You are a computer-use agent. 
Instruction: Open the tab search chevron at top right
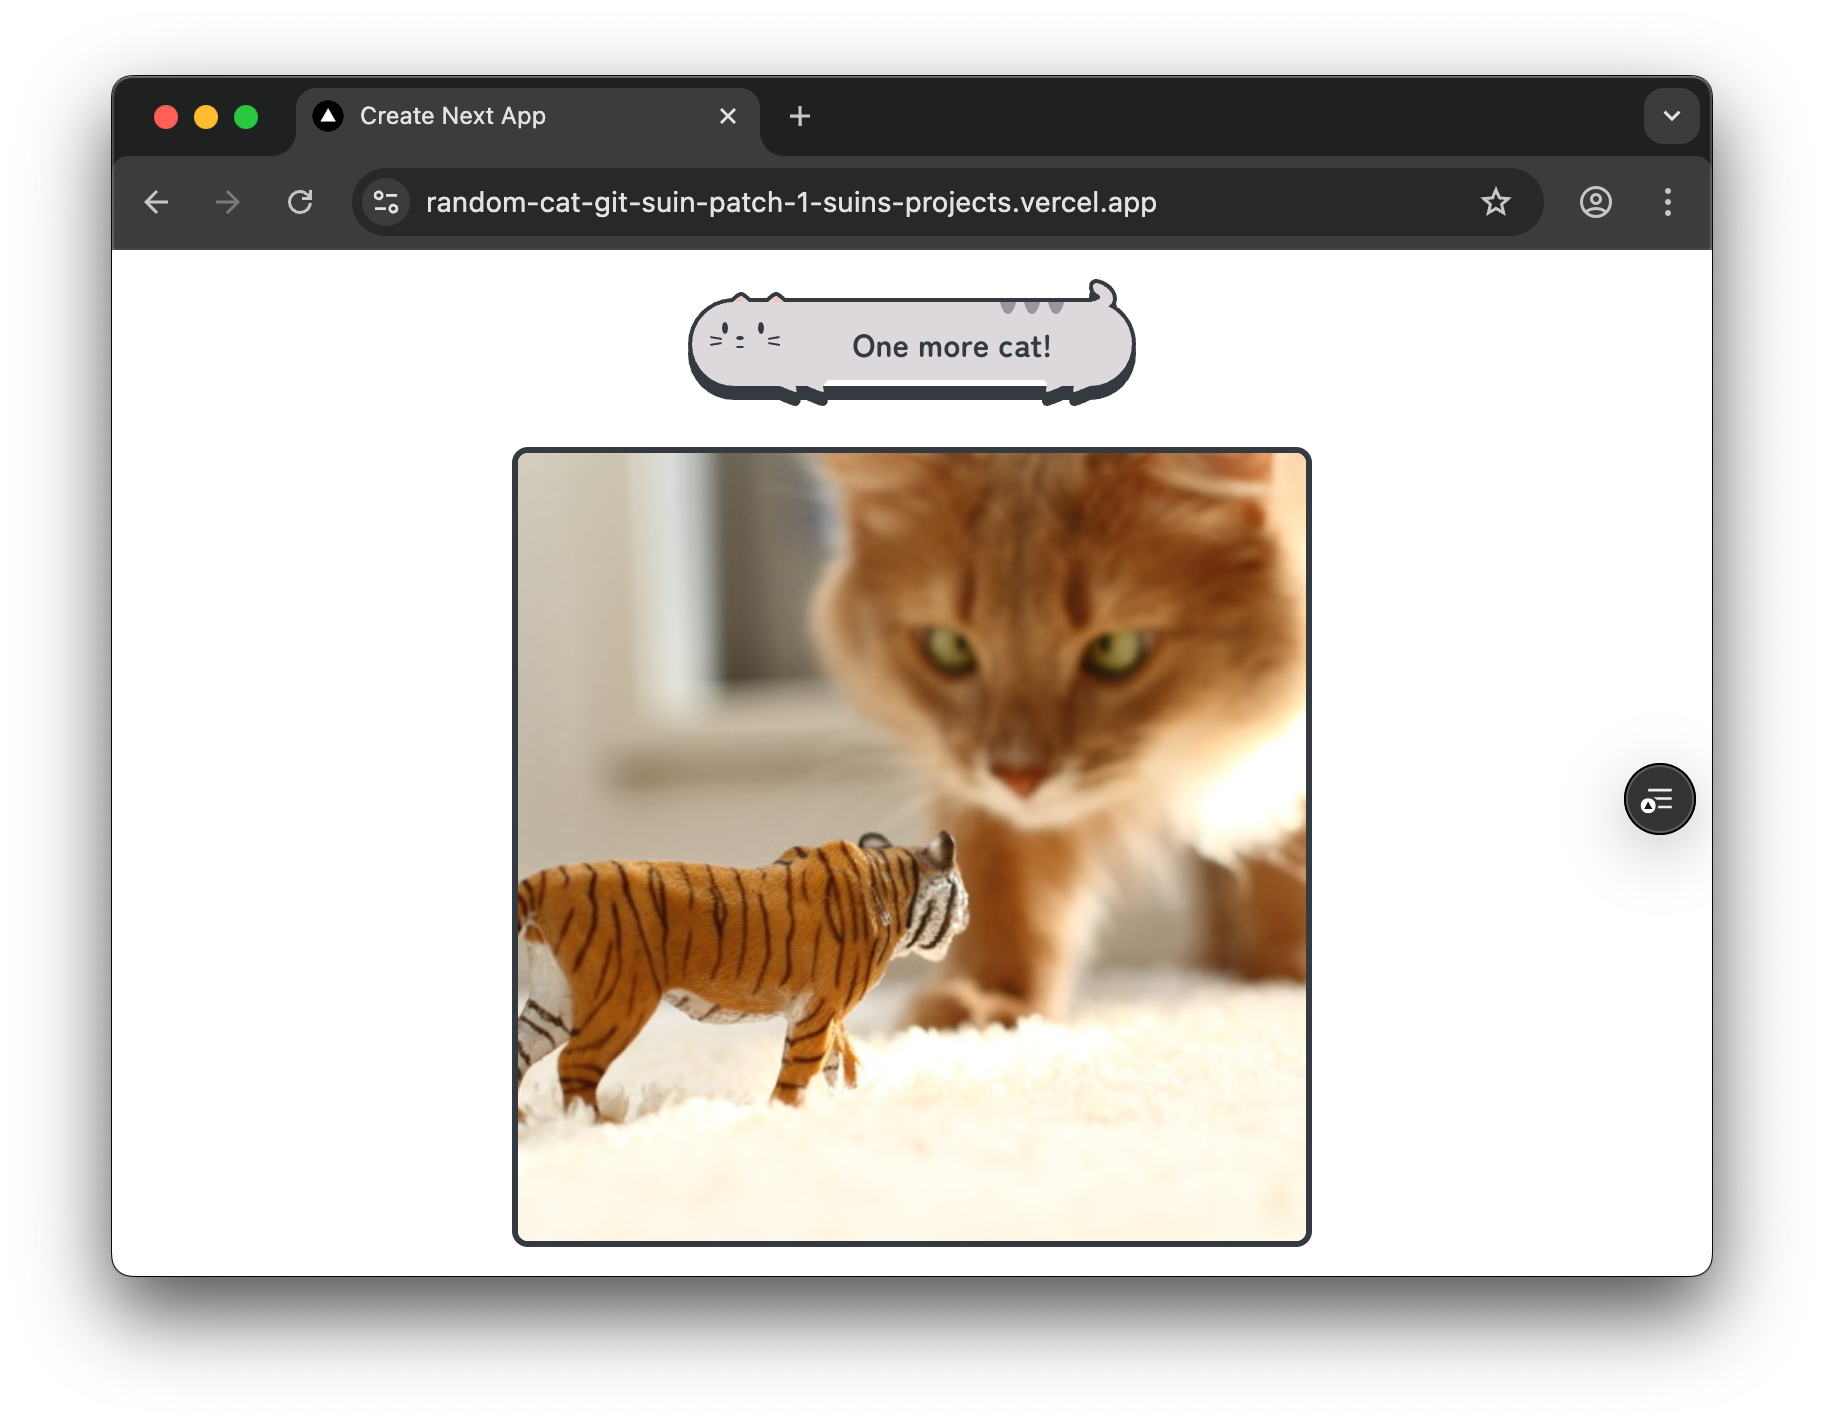[x=1671, y=115]
